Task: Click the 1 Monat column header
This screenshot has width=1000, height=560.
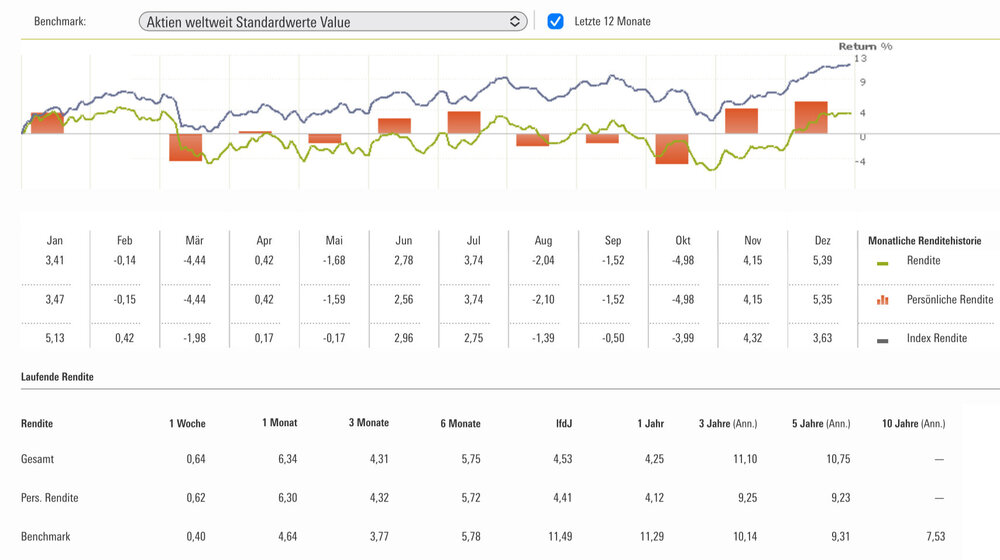Action: click(x=279, y=423)
